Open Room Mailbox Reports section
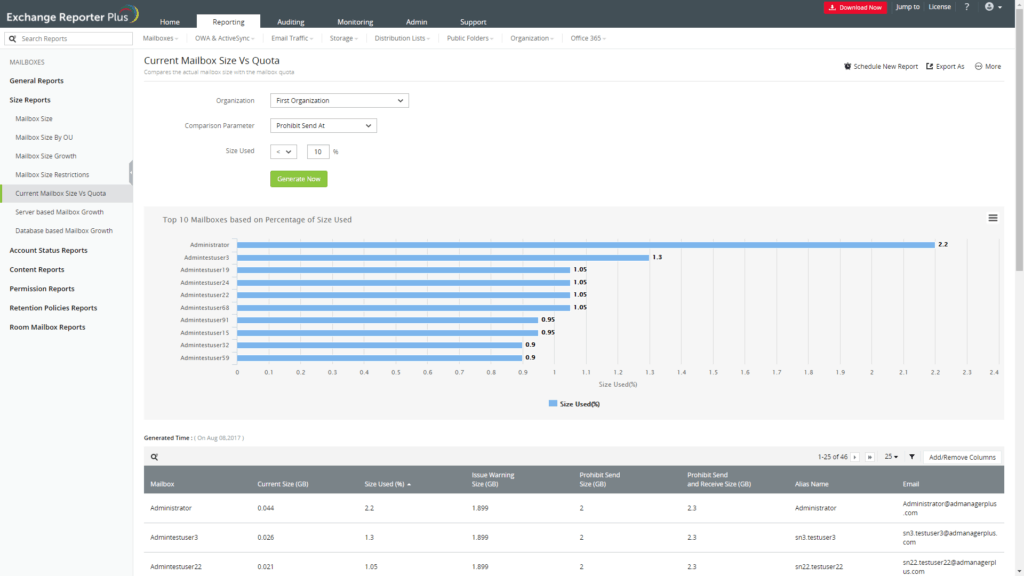1024x576 pixels. (47, 327)
